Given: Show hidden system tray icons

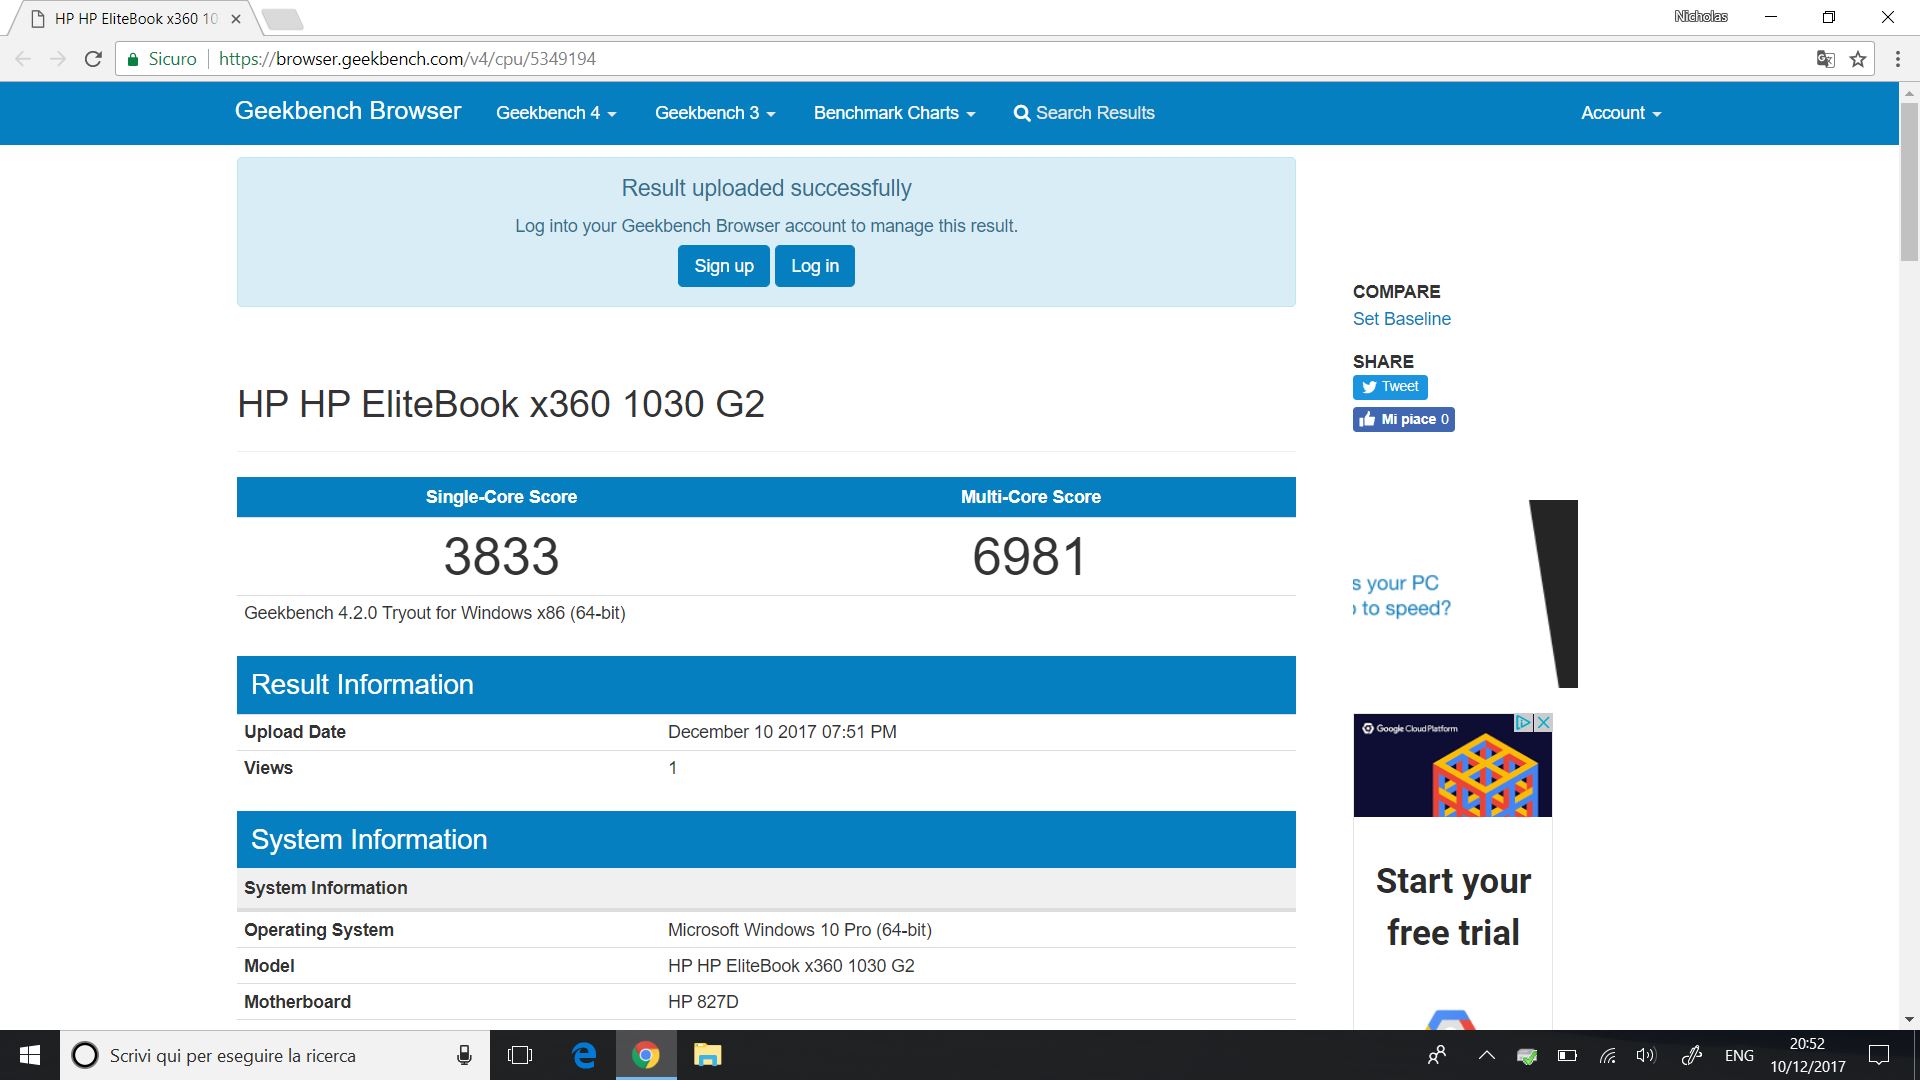Looking at the screenshot, I should pyautogui.click(x=1487, y=1055).
